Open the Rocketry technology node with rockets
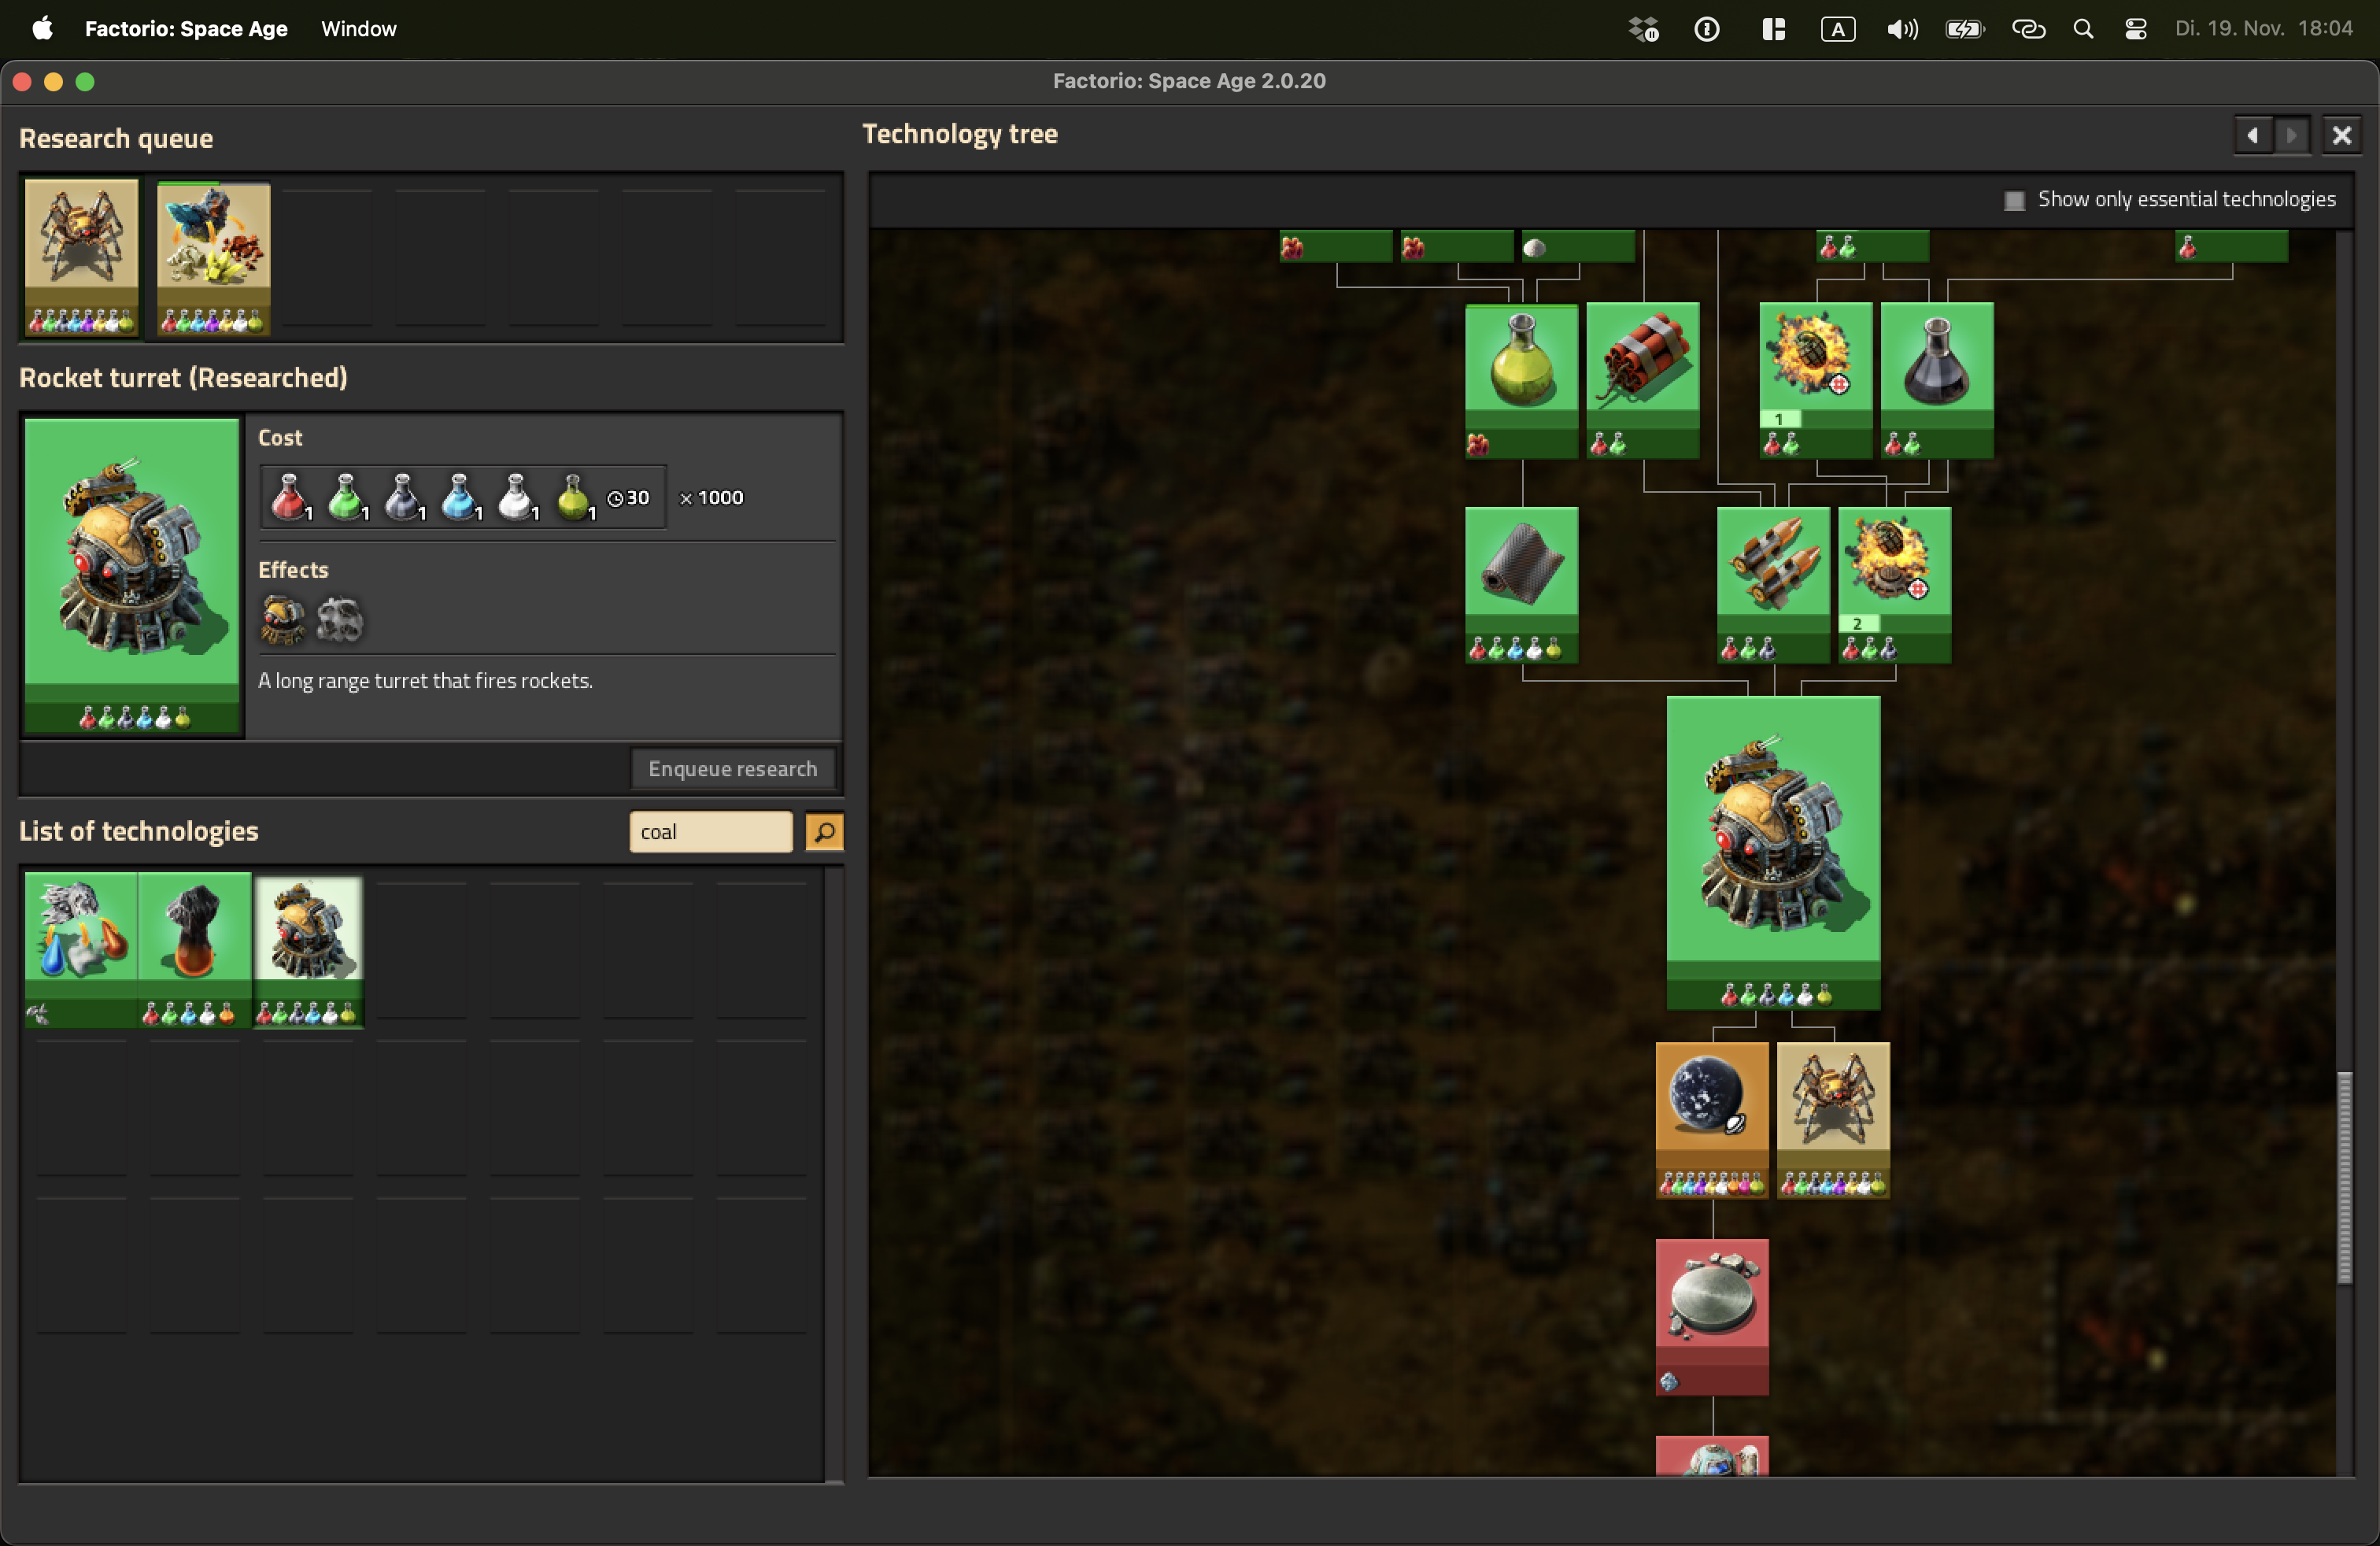 pyautogui.click(x=1773, y=584)
